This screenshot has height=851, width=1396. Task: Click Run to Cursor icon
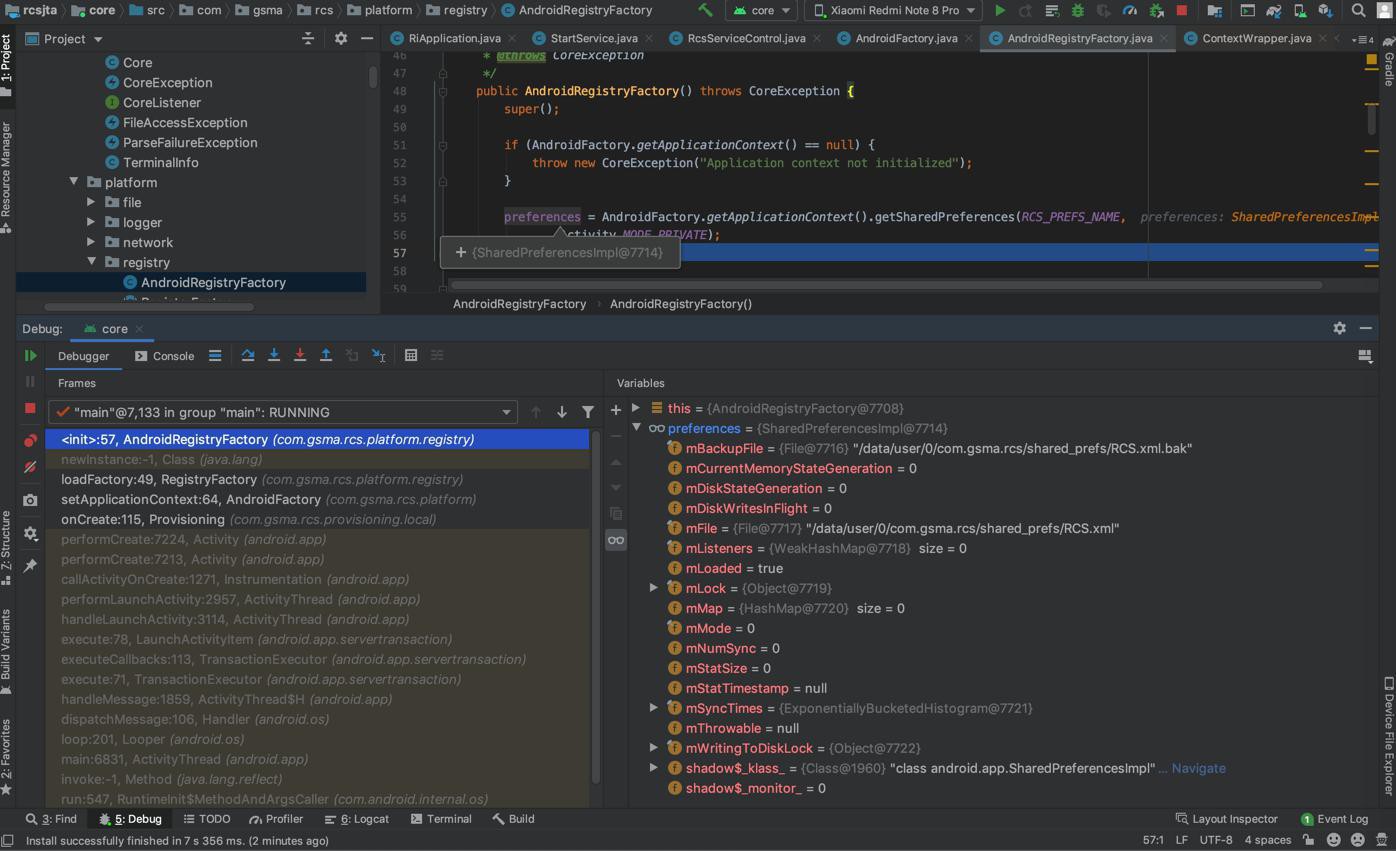(x=378, y=355)
